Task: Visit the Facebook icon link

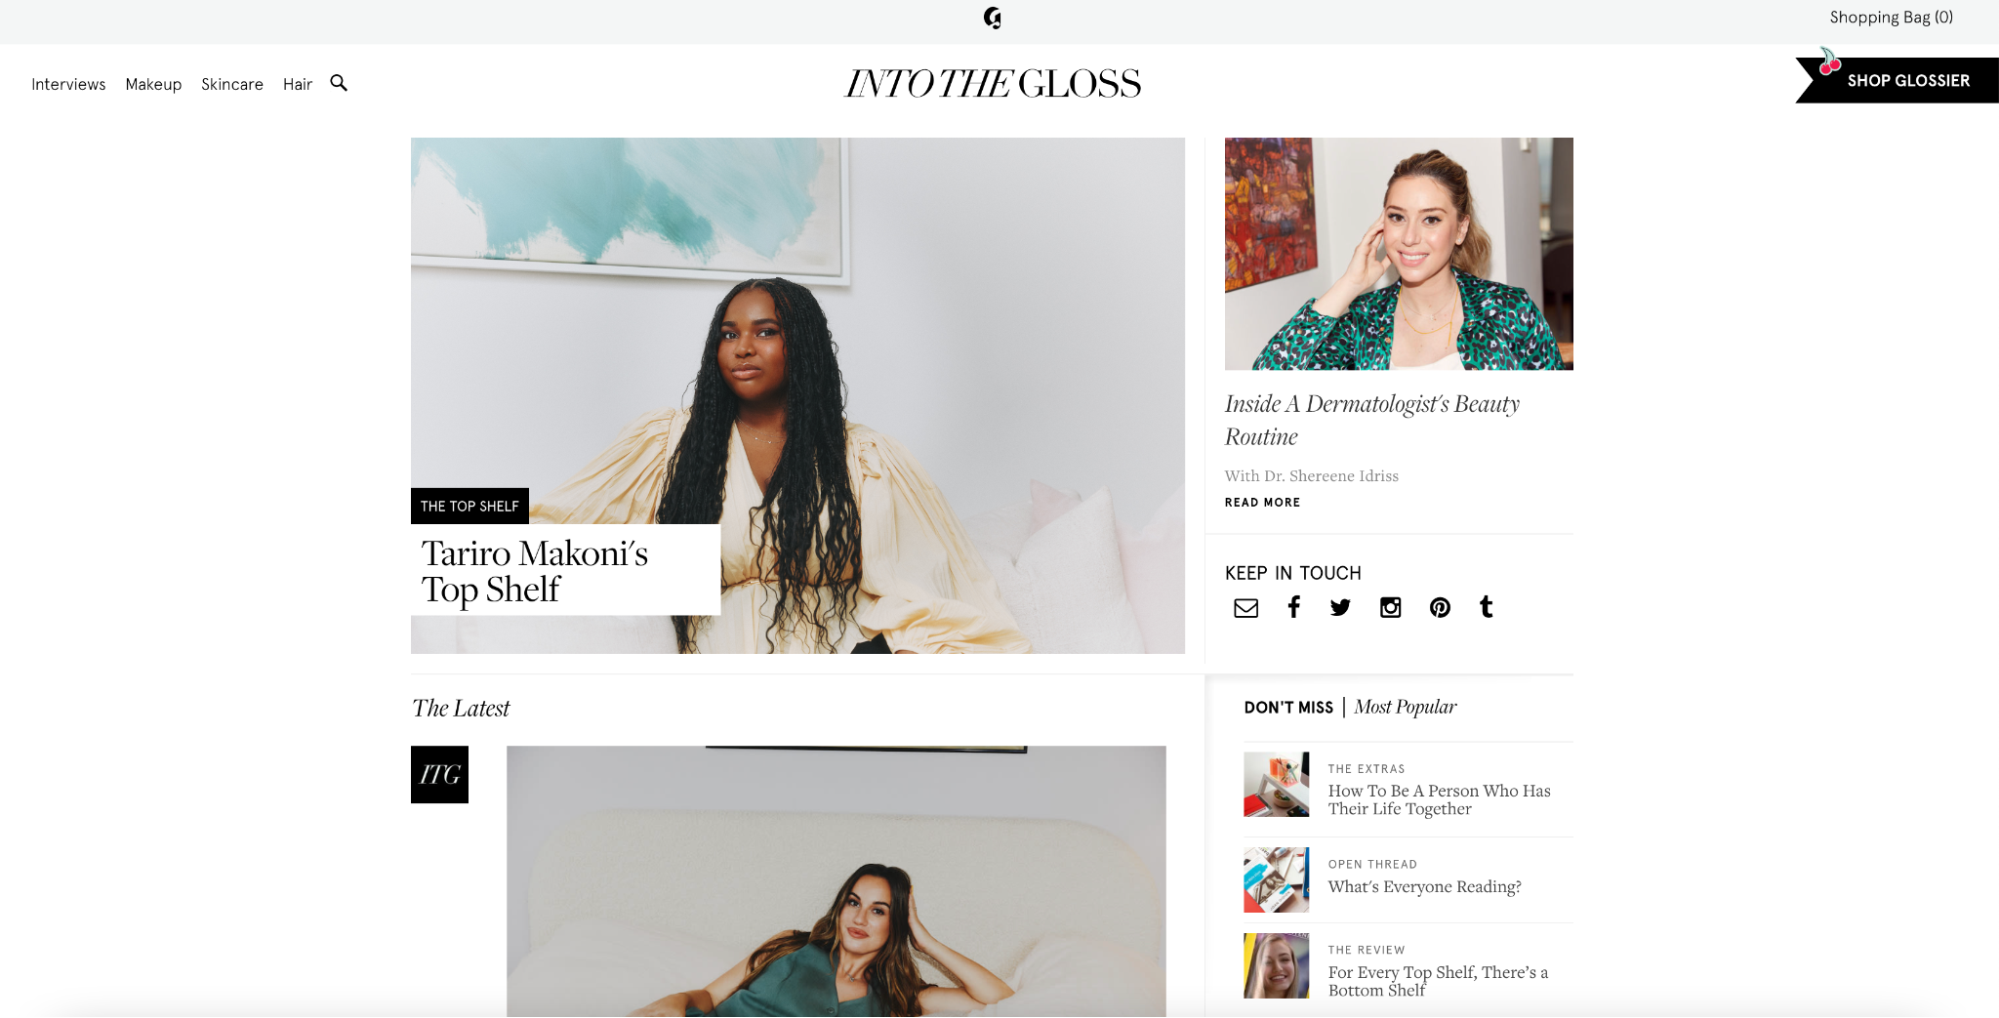Action: tap(1293, 607)
